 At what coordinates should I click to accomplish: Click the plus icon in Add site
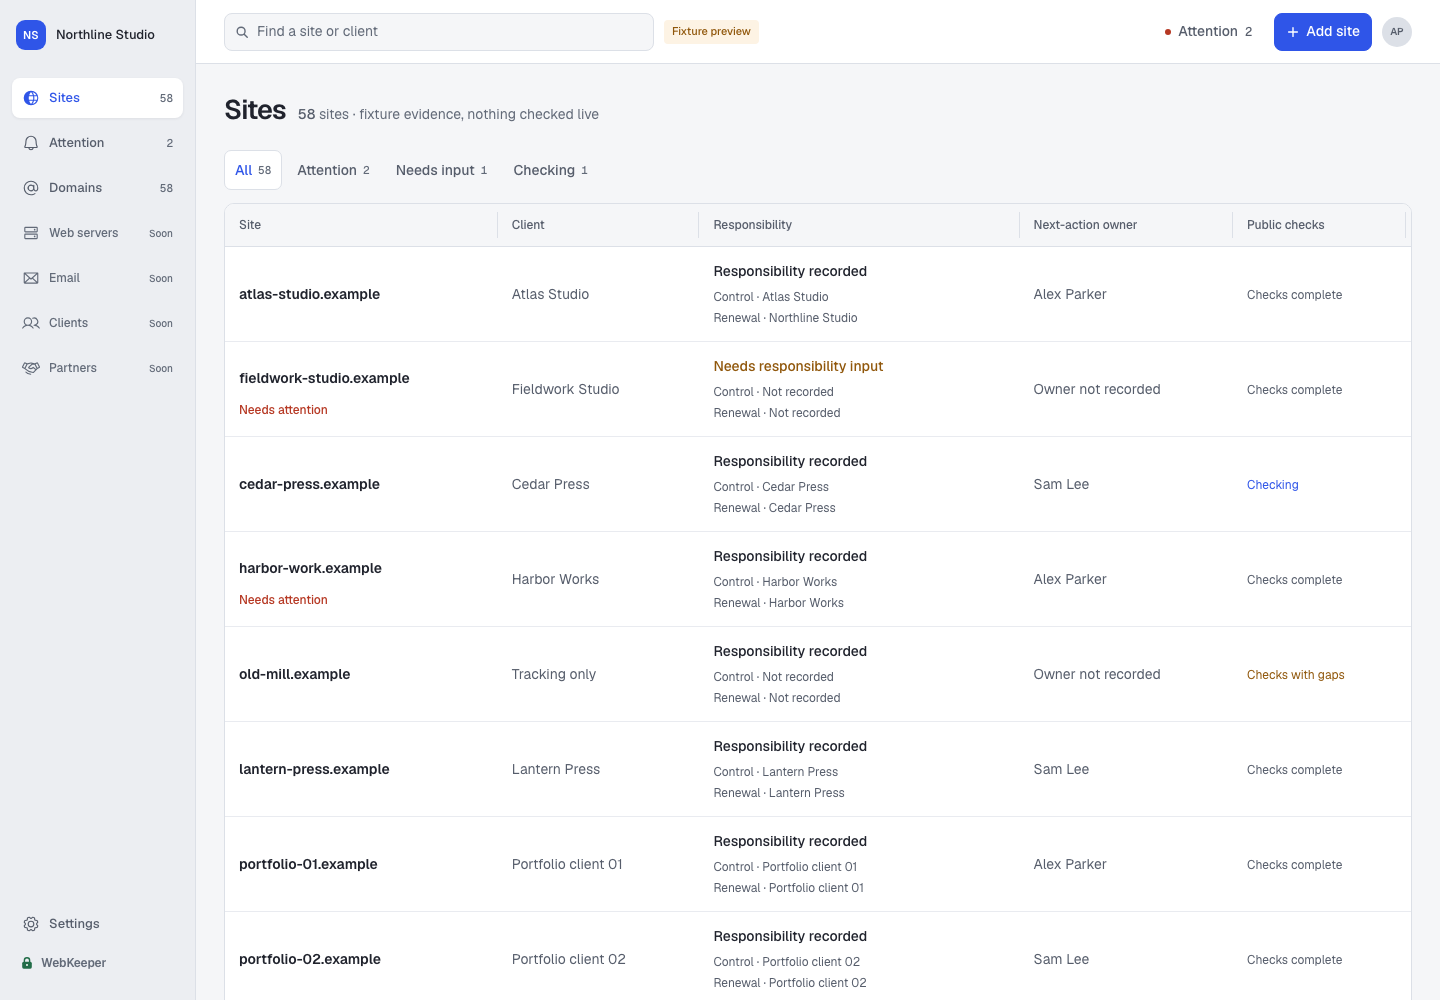click(1293, 32)
